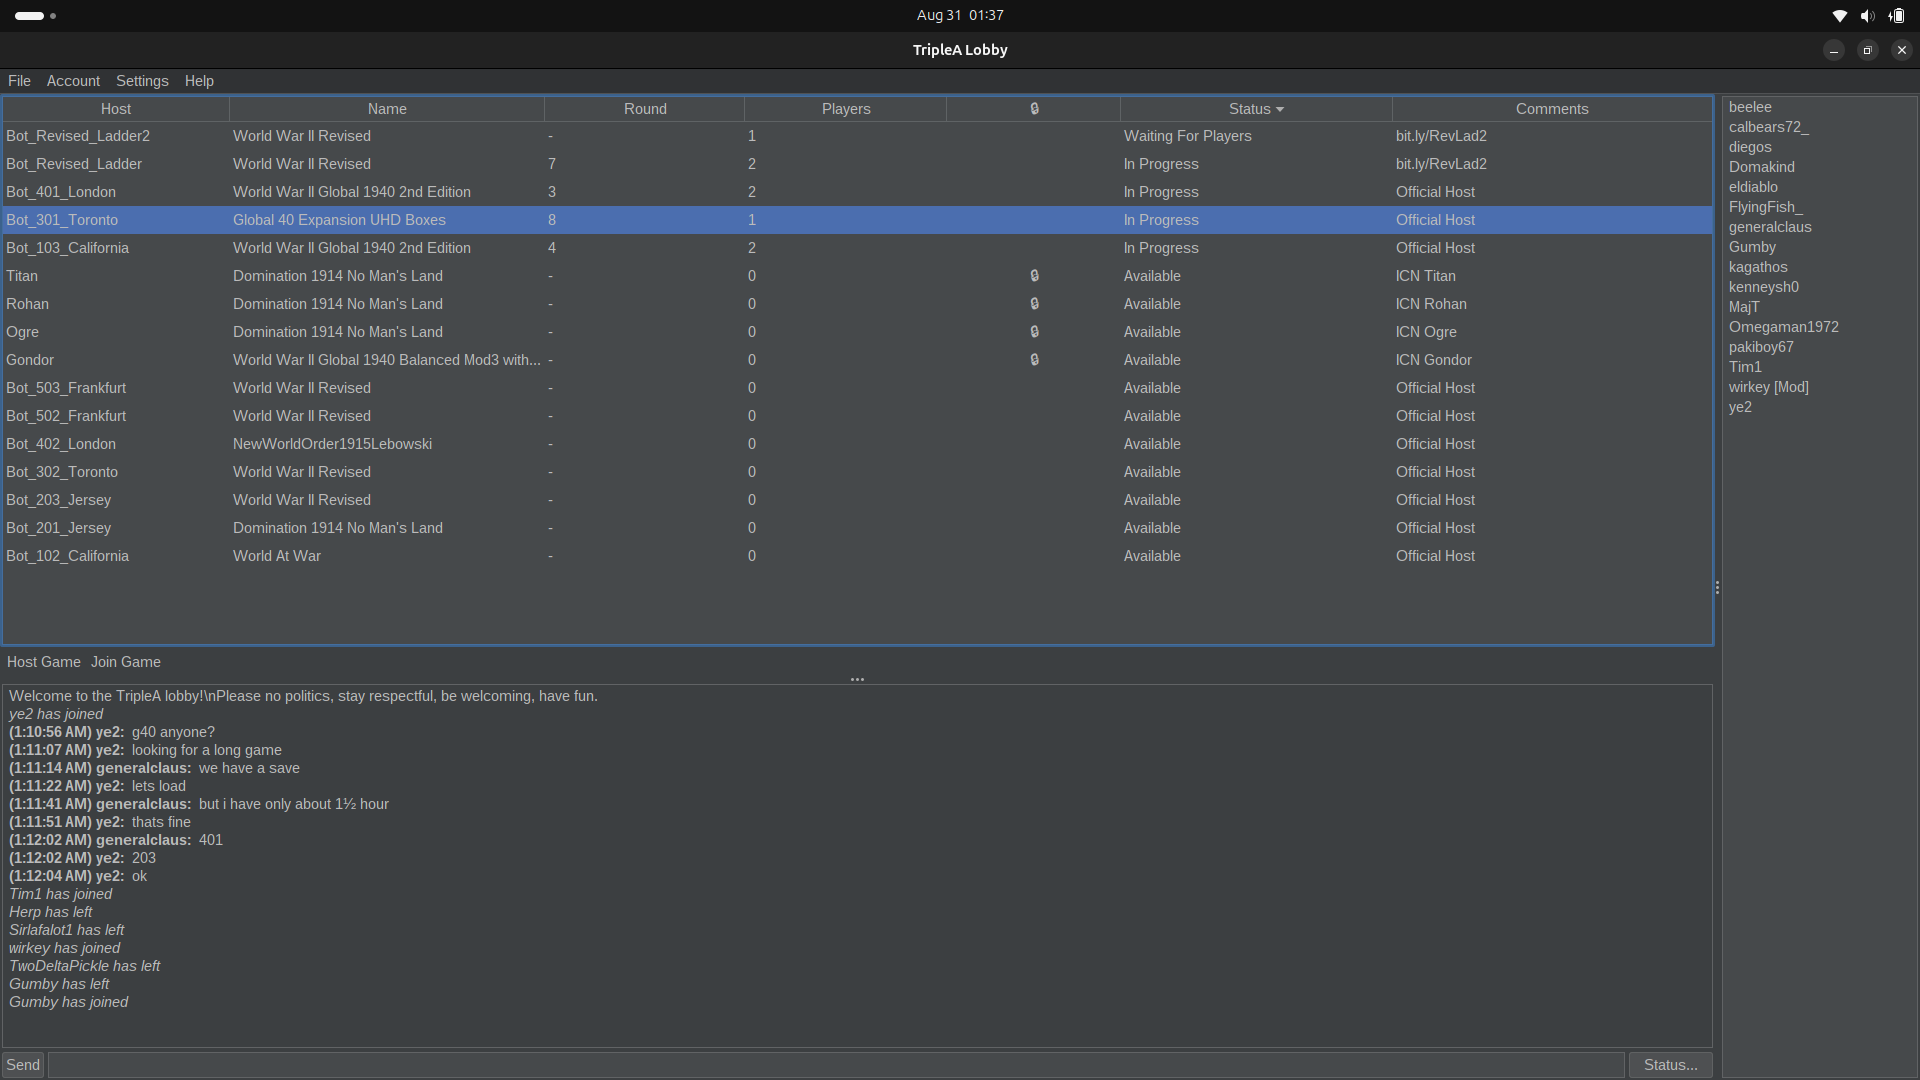This screenshot has height=1080, width=1920.
Task: Select player kenneysh0 in the user list
Action: [1763, 287]
